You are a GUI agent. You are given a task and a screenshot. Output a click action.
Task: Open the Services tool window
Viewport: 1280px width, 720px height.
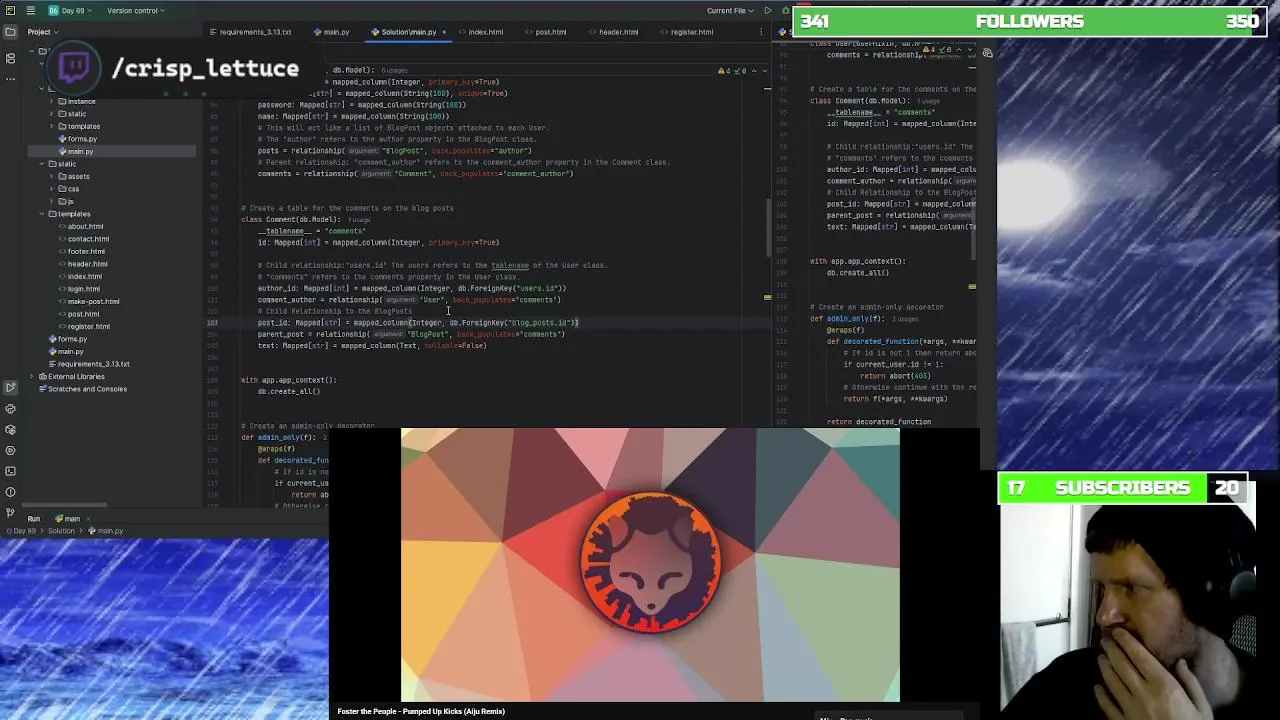(10, 450)
